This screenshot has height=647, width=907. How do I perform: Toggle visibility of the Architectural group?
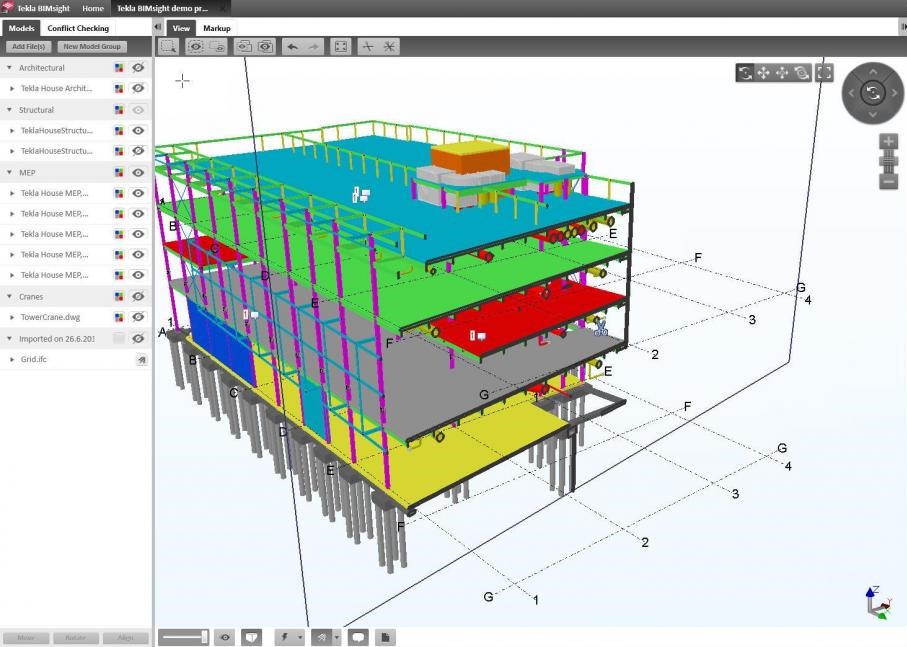pos(138,68)
